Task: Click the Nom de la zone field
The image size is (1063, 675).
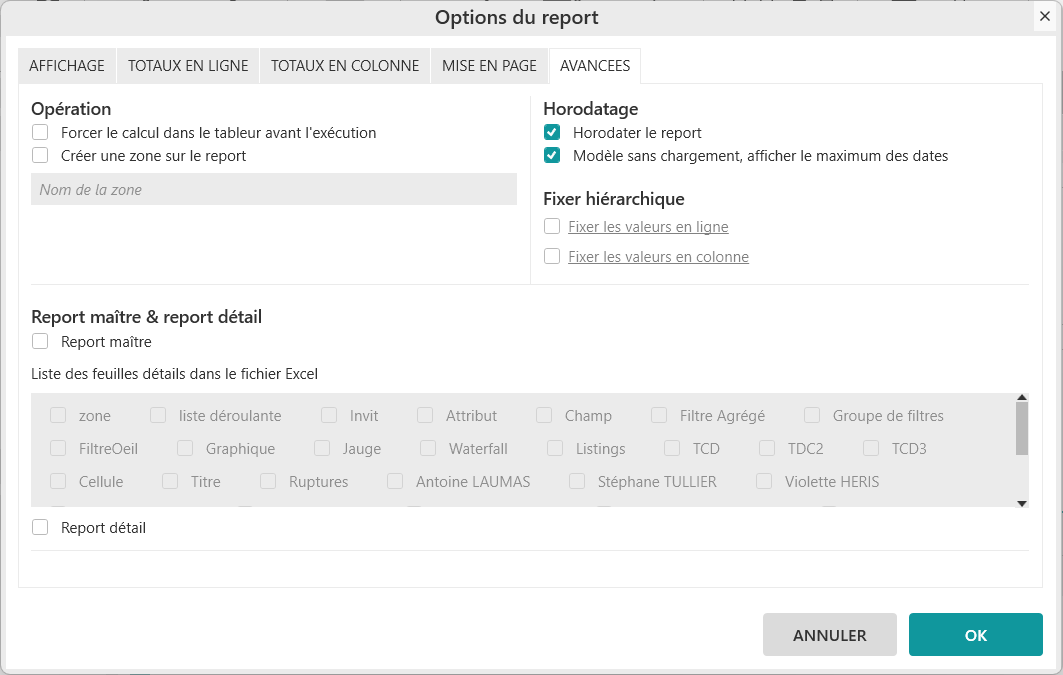Action: click(273, 189)
